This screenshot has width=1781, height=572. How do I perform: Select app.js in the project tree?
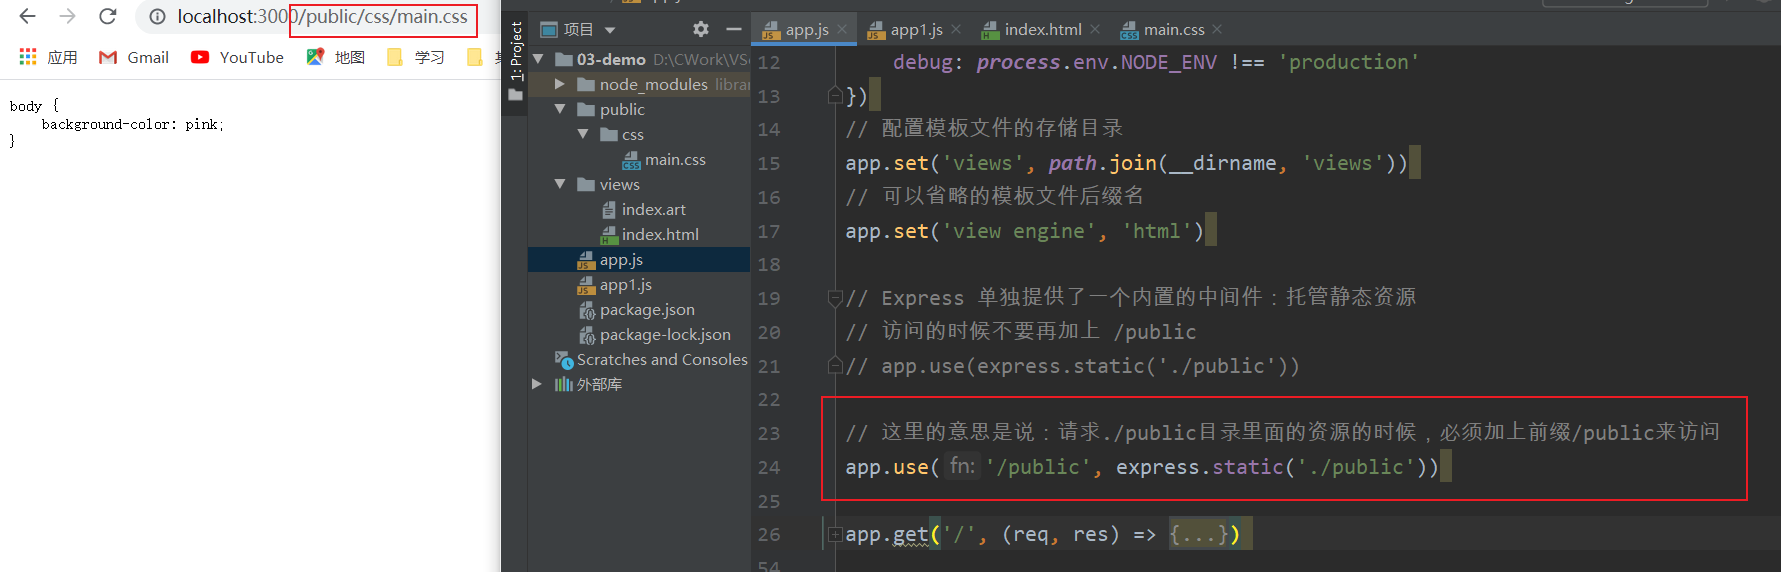tap(621, 259)
